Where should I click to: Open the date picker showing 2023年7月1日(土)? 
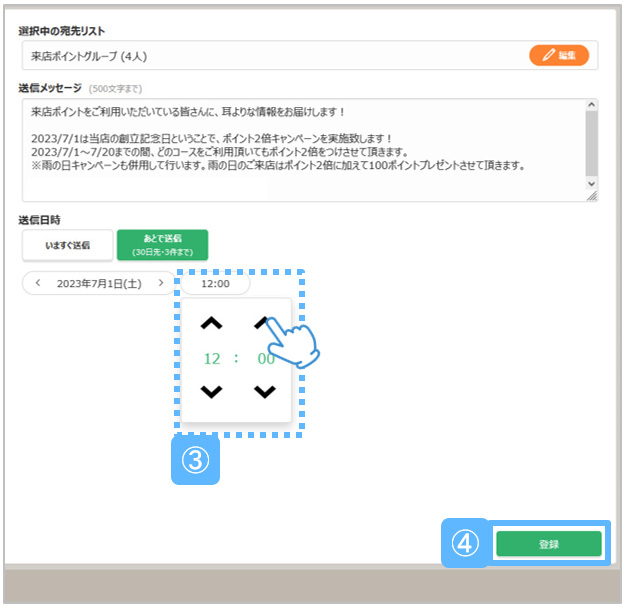coord(99,284)
